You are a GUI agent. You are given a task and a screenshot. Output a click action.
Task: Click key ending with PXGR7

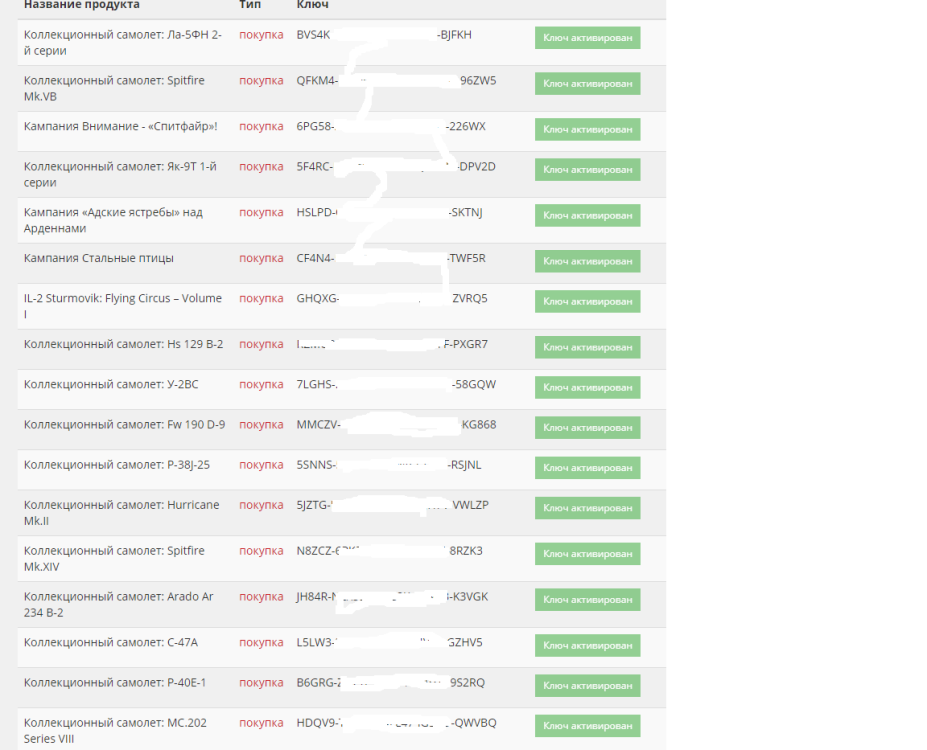393,344
